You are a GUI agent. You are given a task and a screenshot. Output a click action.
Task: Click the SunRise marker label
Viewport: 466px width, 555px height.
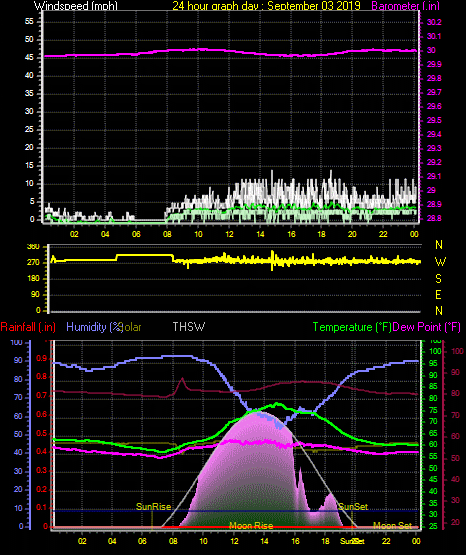click(153, 507)
